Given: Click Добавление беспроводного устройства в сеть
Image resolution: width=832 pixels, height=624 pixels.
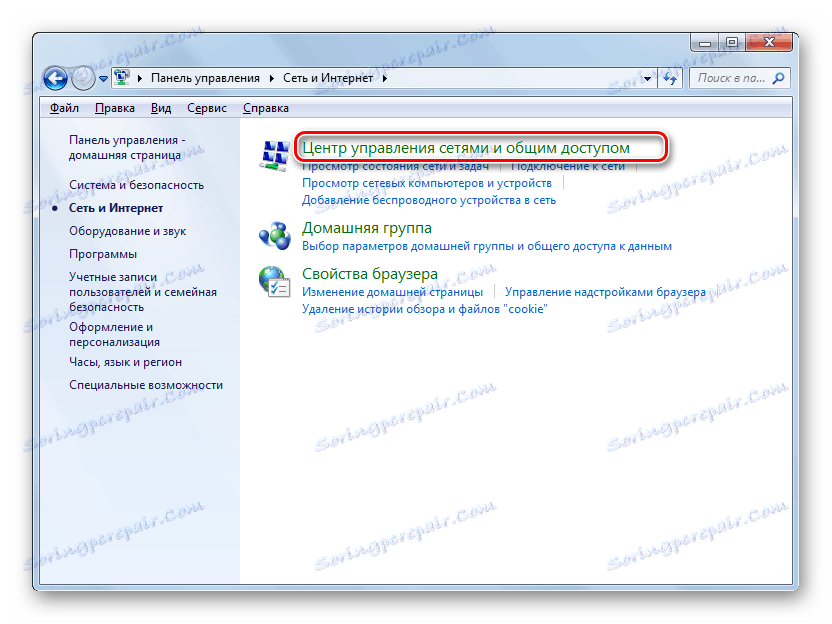Looking at the screenshot, I should pyautogui.click(x=429, y=201).
